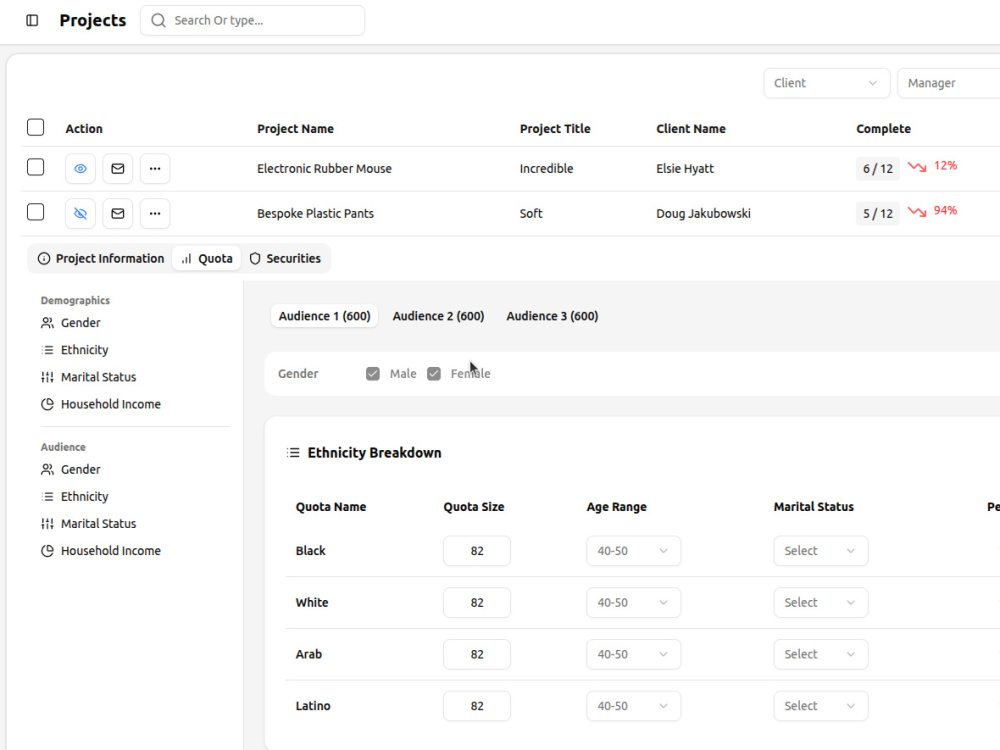The width and height of the screenshot is (1000, 750).
Task: Open mail for Electronic Rubber Mouse
Action: click(x=117, y=168)
